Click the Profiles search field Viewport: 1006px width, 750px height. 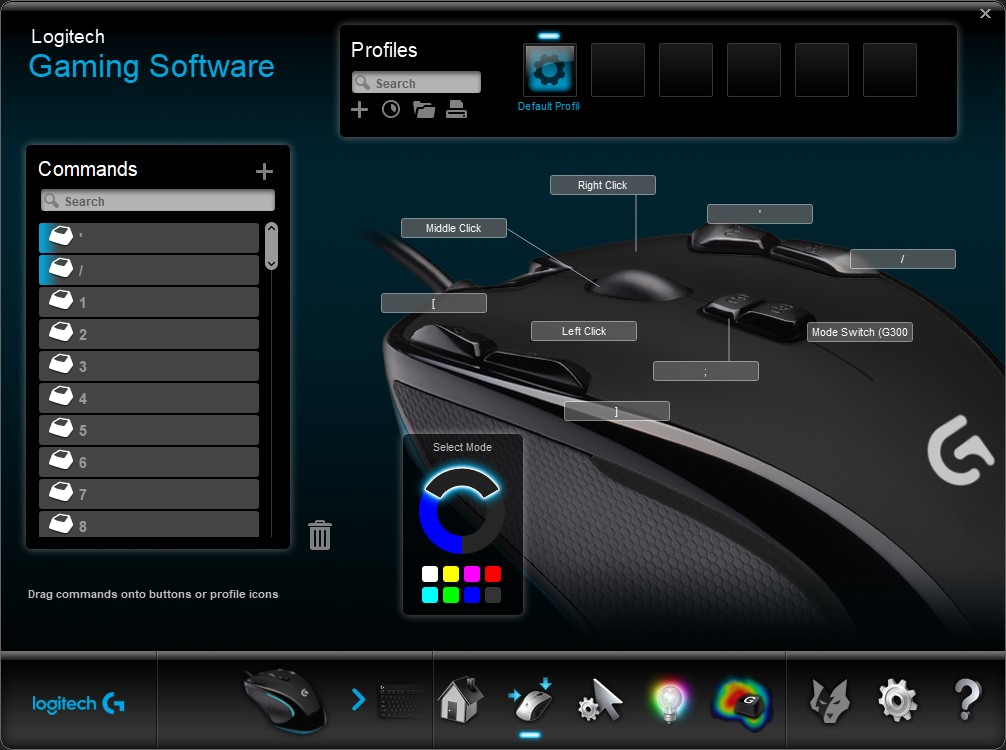pos(416,83)
